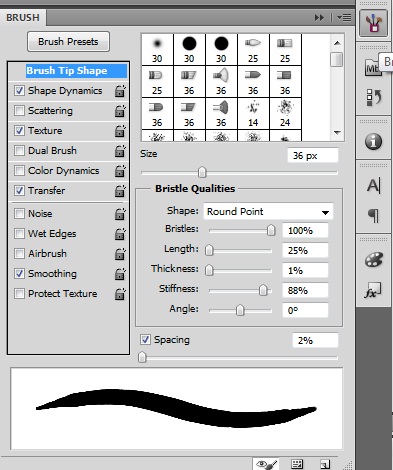
Task: Enable the Dual Brush checkbox
Action: 19,151
